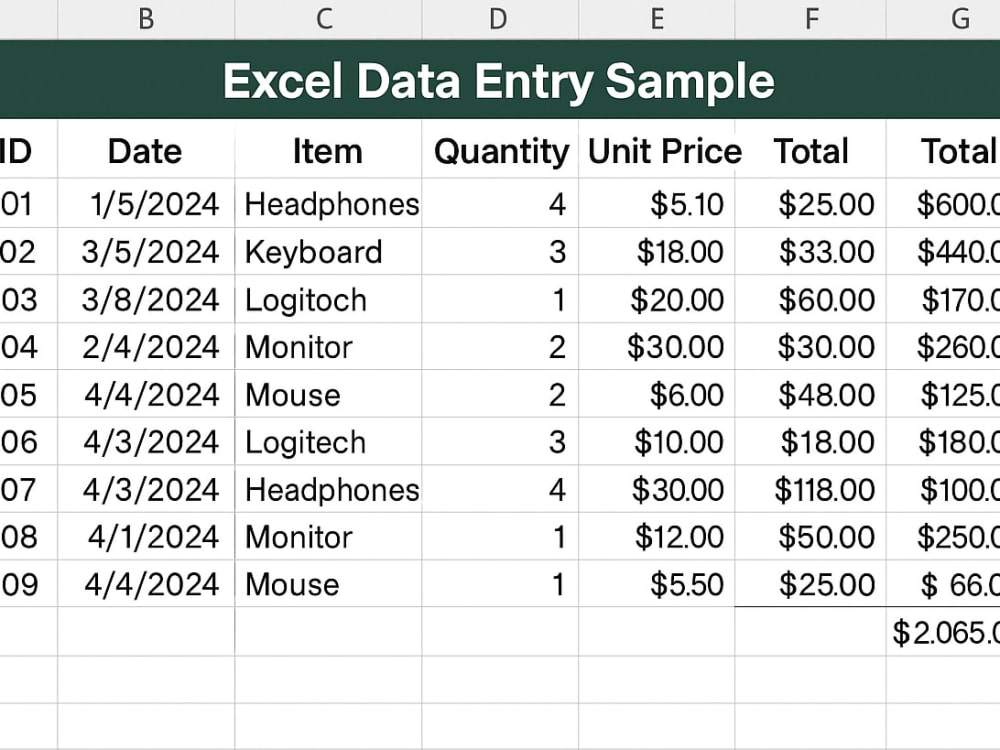The height and width of the screenshot is (750, 1000).
Task: Select column D header
Action: [x=500, y=19]
